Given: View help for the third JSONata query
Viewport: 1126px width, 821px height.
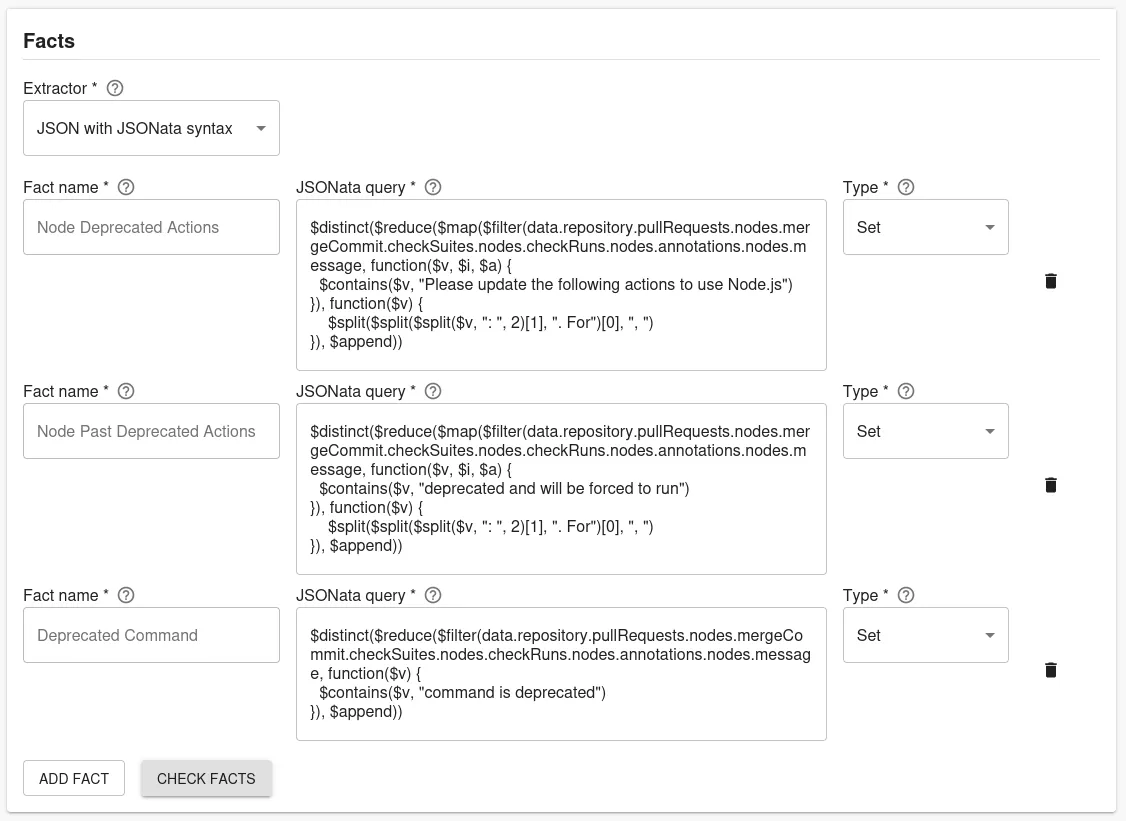Looking at the screenshot, I should pos(432,595).
